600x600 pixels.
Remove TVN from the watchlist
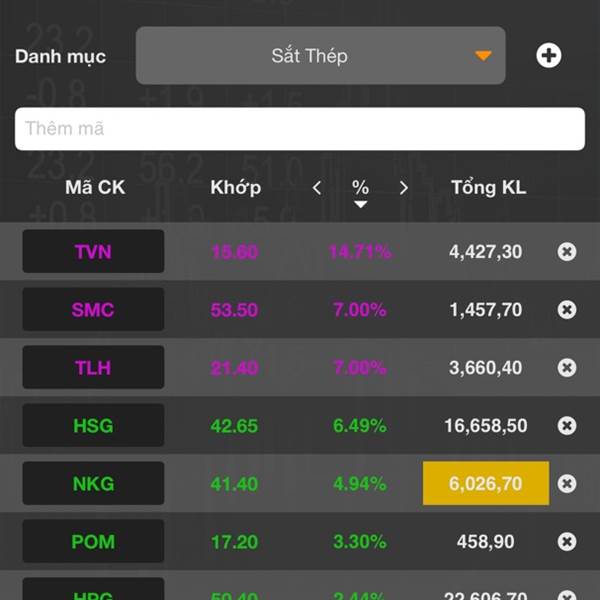567,252
